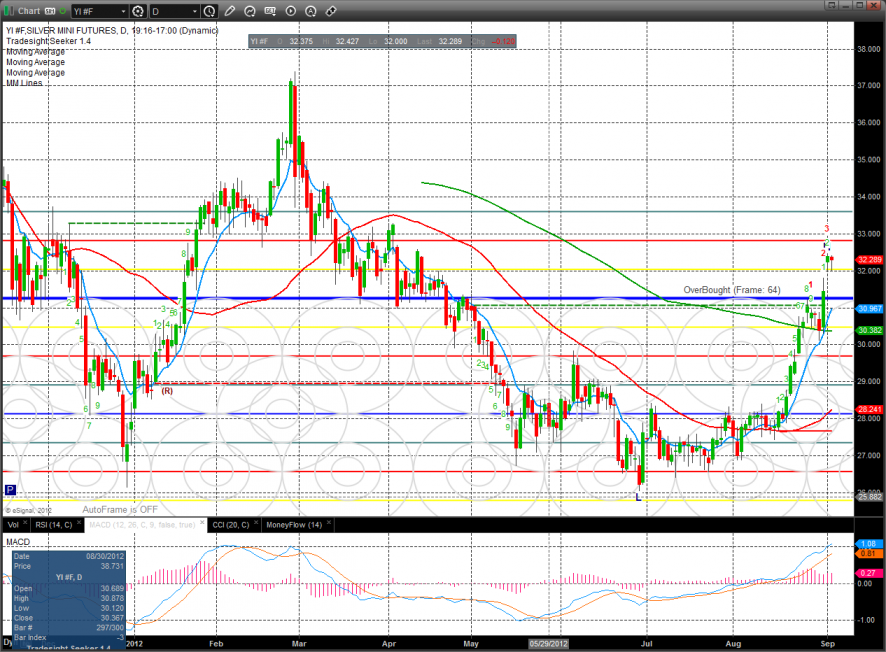Screen dimensions: 886x652
Task: Click the blue P marker on chart
Action: point(10,490)
